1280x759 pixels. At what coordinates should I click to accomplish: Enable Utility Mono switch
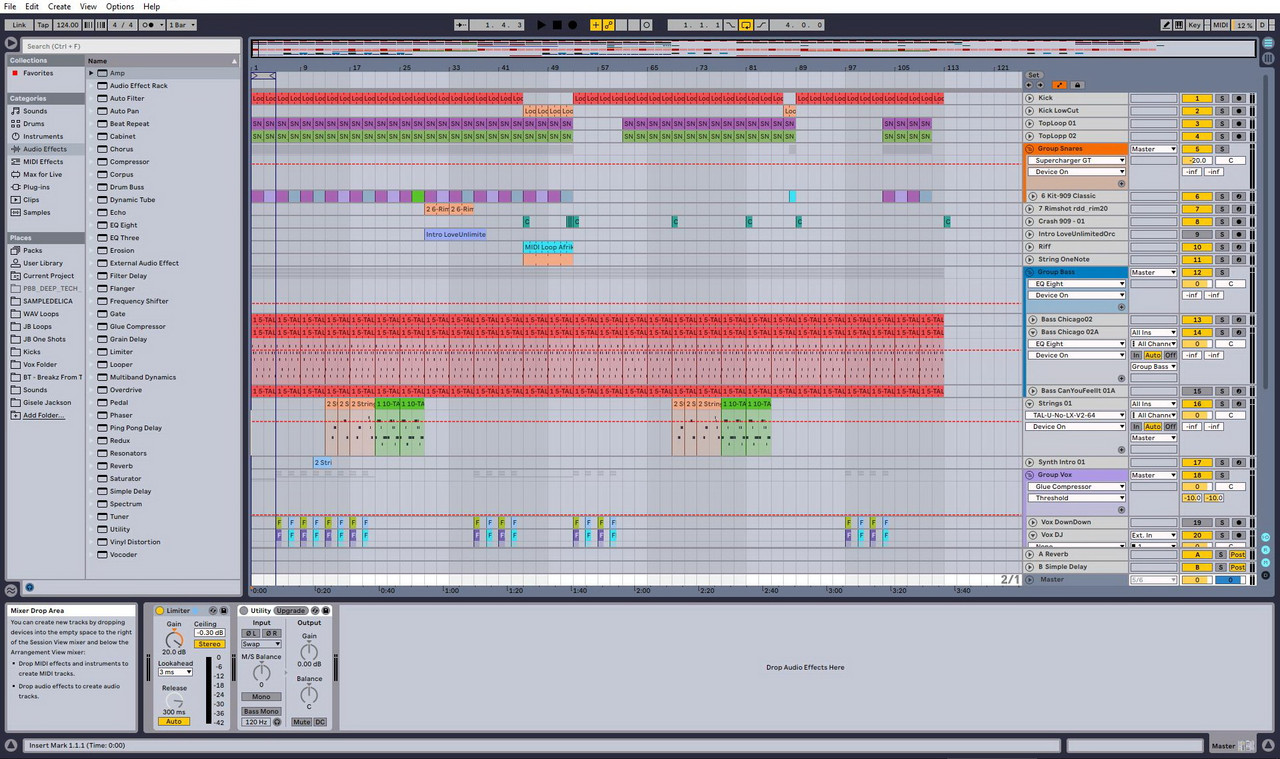click(261, 696)
